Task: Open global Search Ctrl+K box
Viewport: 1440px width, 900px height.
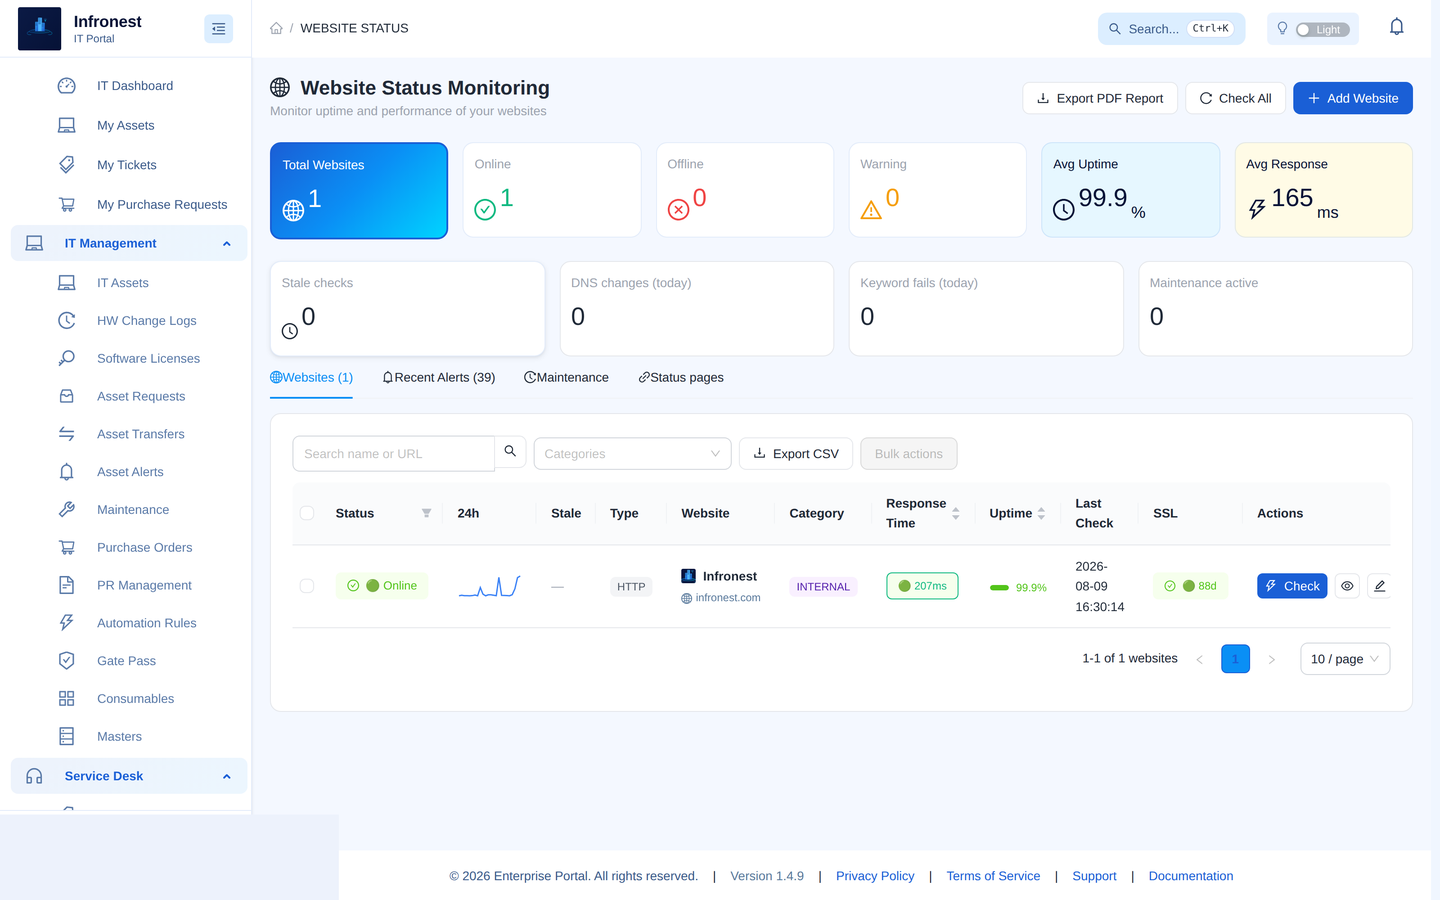Action: tap(1172, 29)
